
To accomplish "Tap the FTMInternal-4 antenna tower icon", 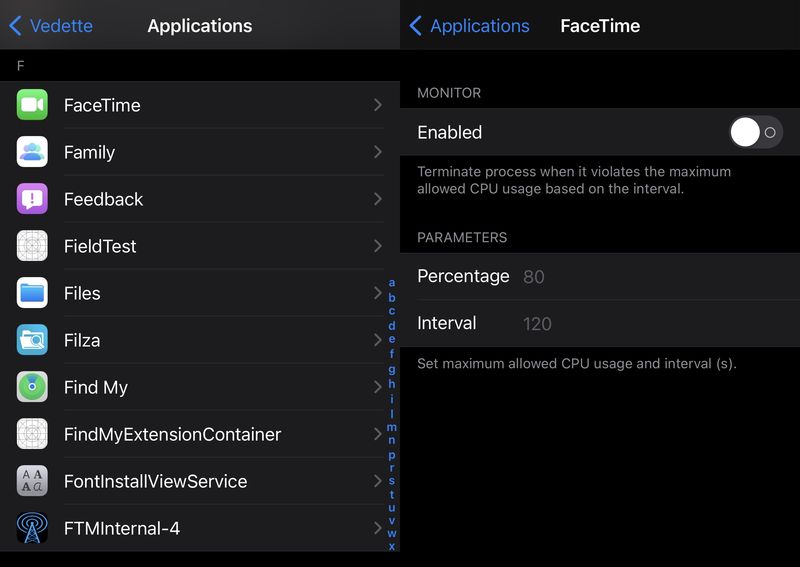I will (32, 528).
